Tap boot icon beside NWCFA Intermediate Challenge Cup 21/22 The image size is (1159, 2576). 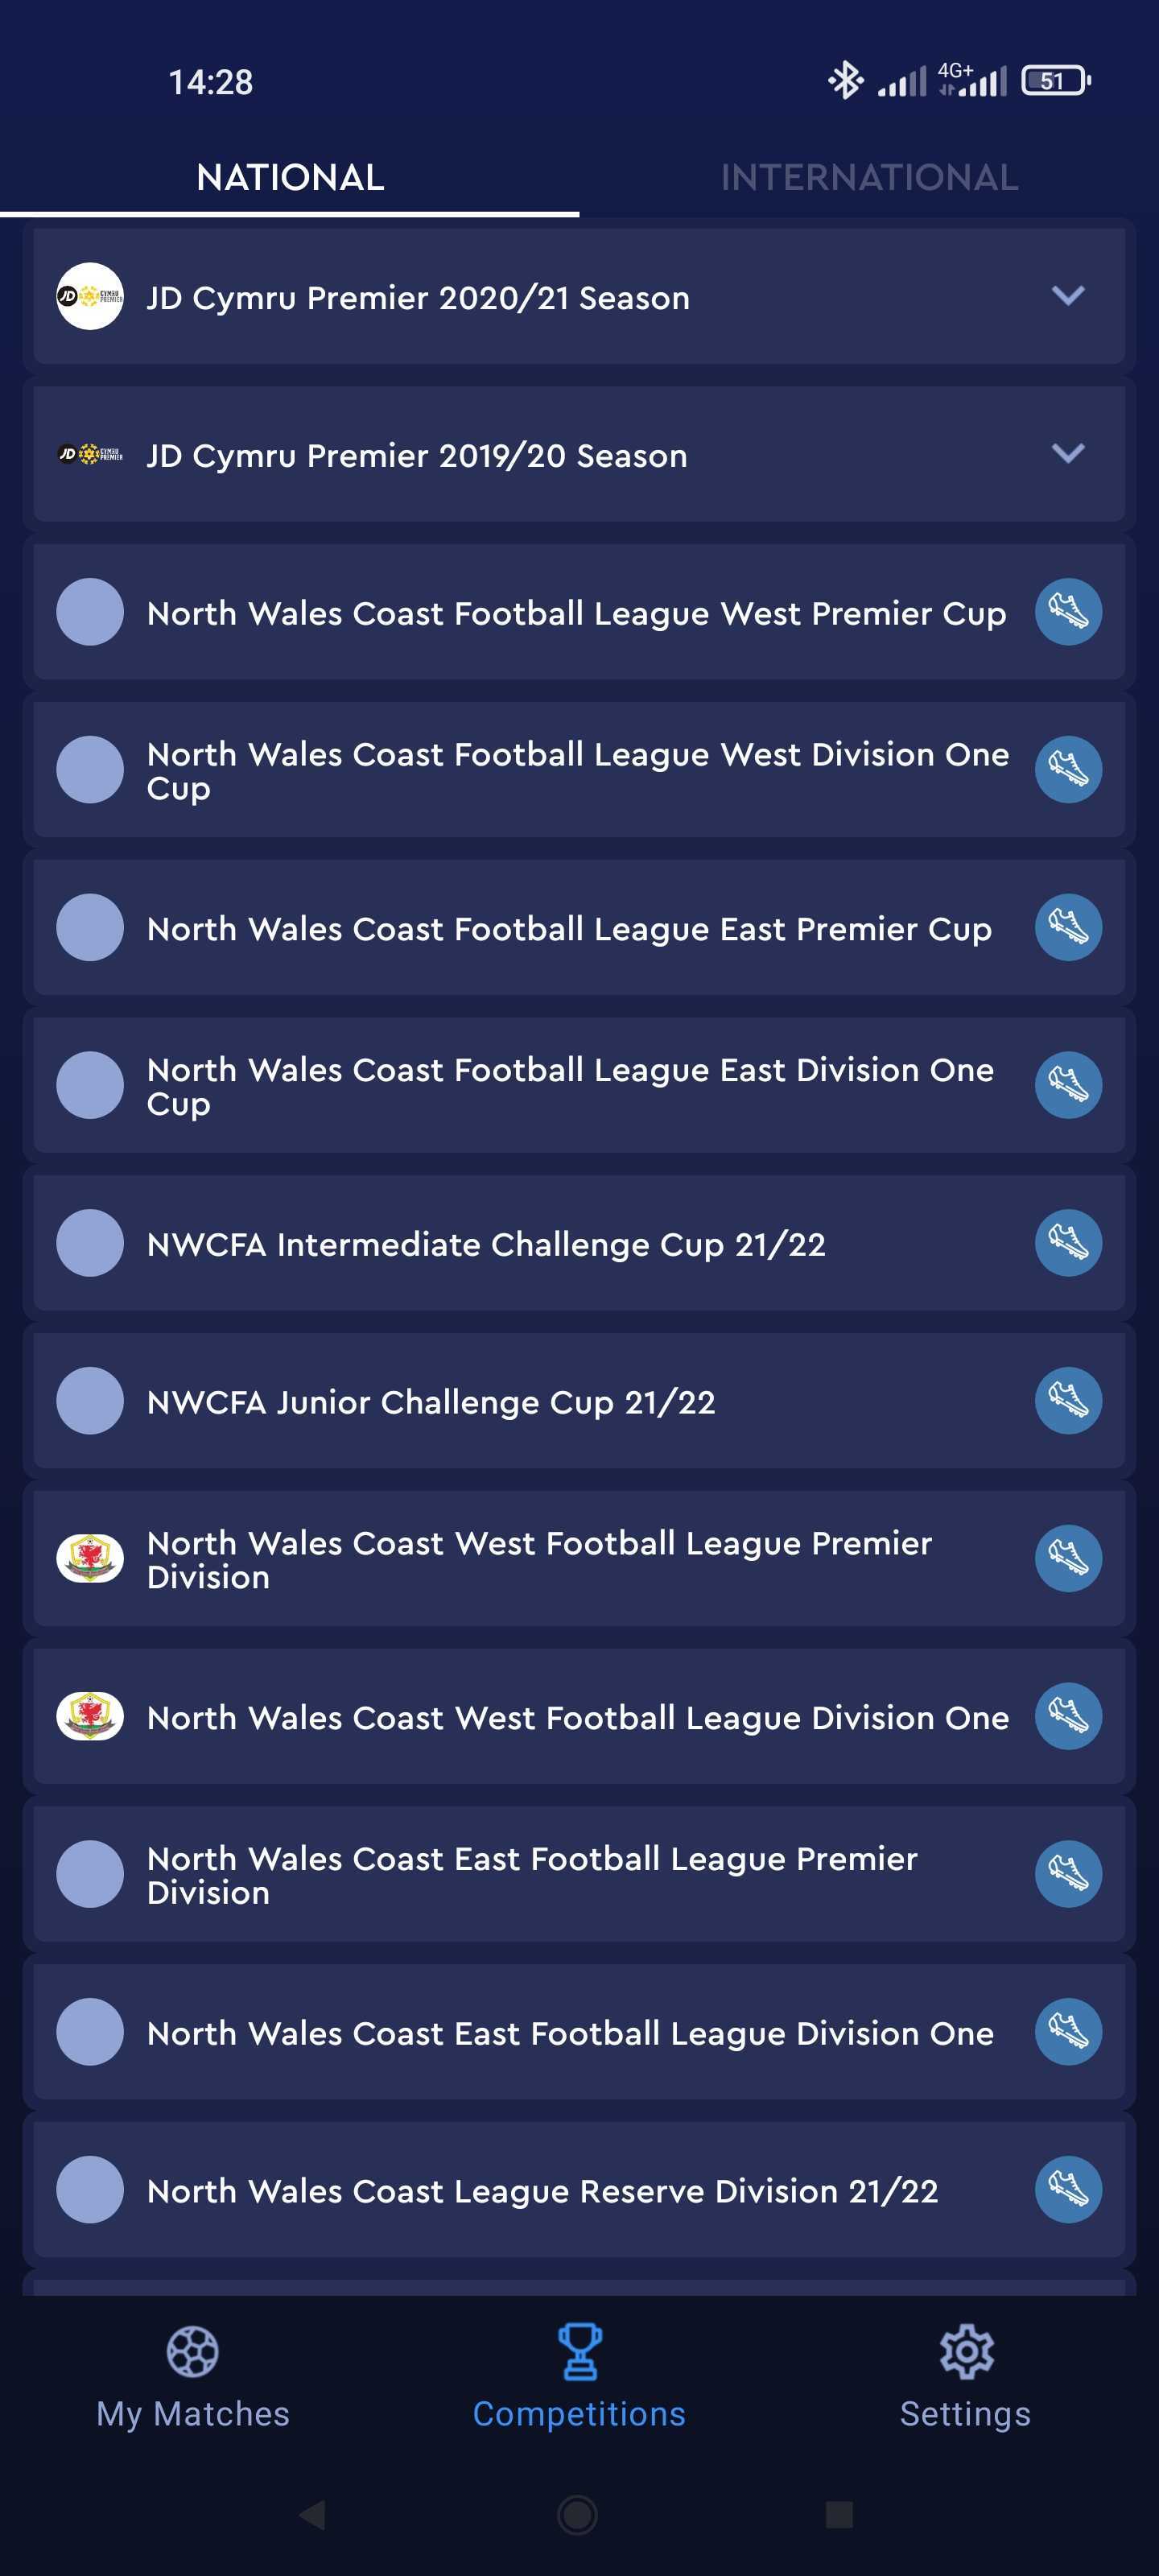coord(1067,1243)
